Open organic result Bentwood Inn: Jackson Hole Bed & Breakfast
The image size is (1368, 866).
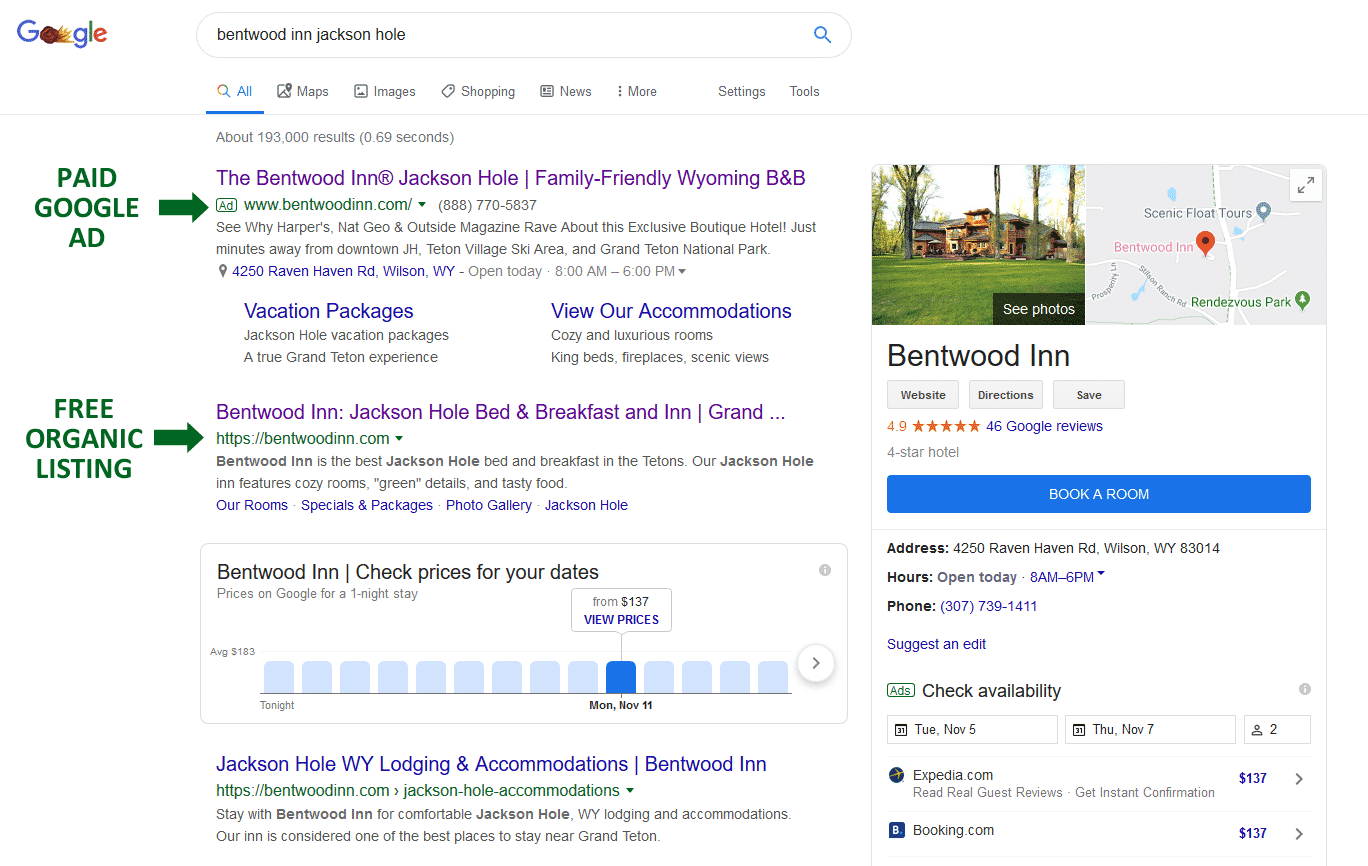500,412
